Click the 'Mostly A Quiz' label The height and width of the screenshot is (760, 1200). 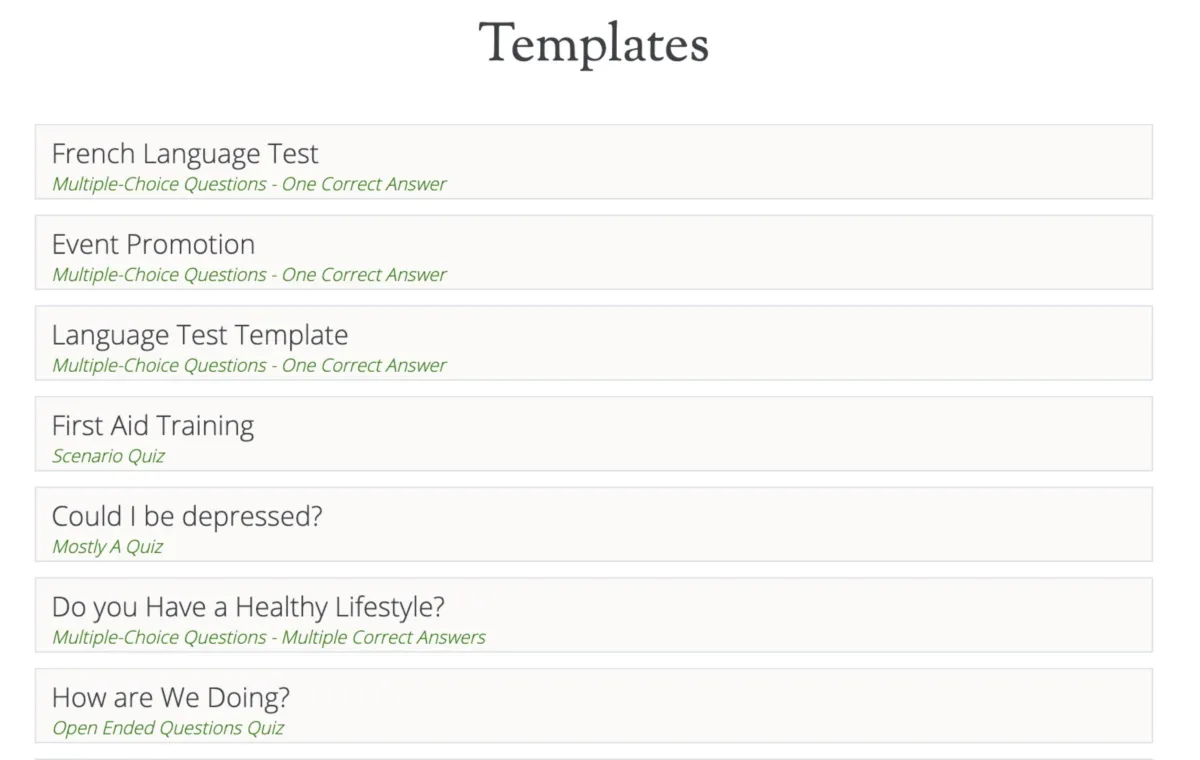click(x=107, y=547)
